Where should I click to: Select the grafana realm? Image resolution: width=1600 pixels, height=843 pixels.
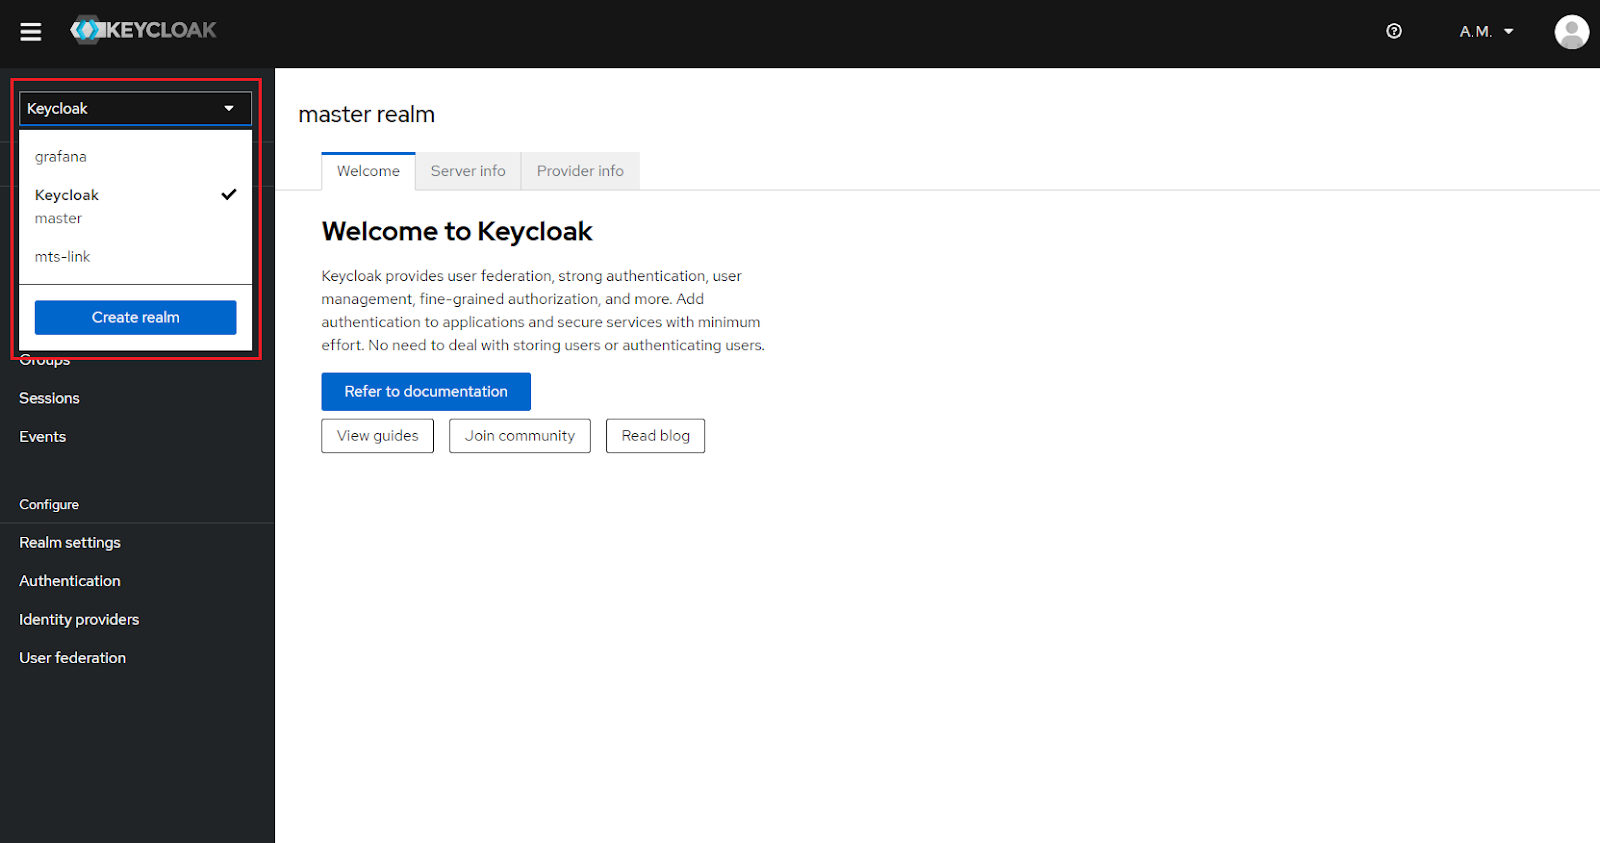click(x=135, y=157)
